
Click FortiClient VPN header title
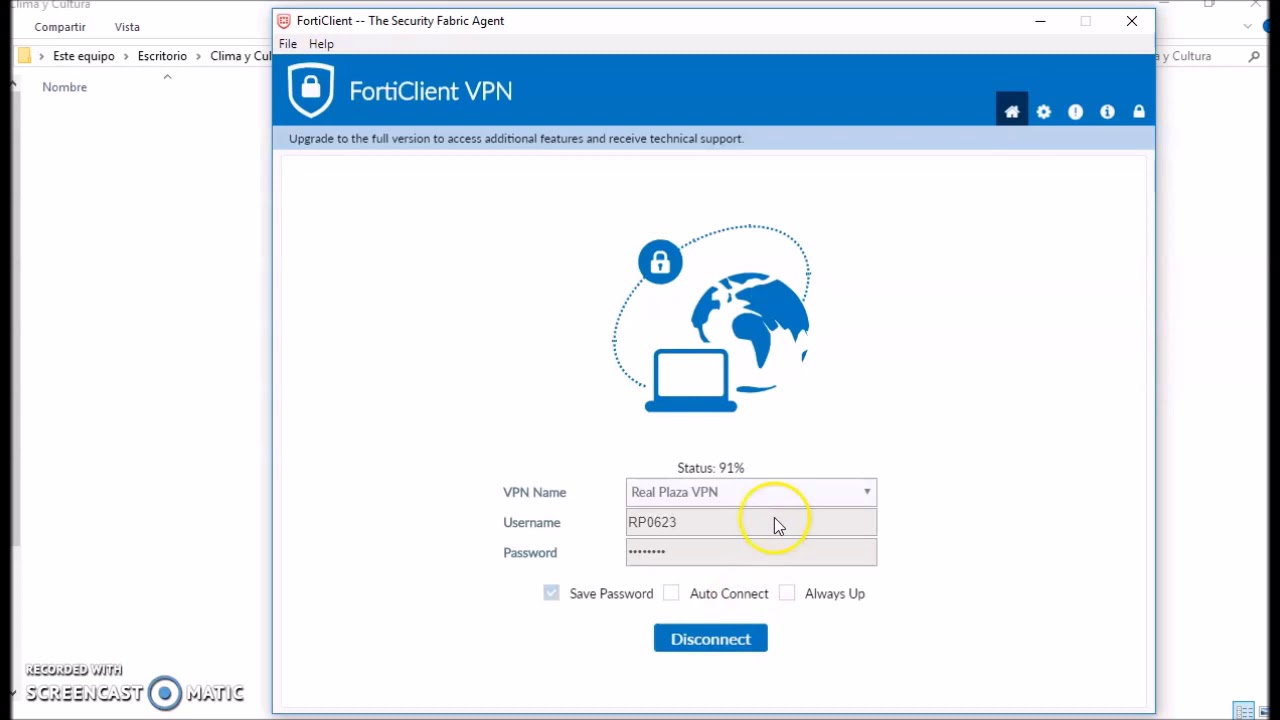pos(431,91)
